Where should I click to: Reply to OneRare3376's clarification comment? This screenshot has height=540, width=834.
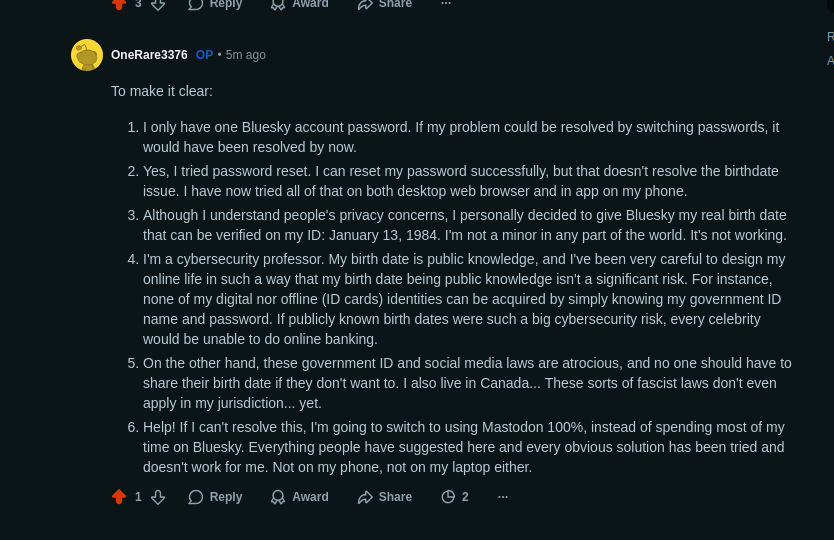(x=215, y=497)
